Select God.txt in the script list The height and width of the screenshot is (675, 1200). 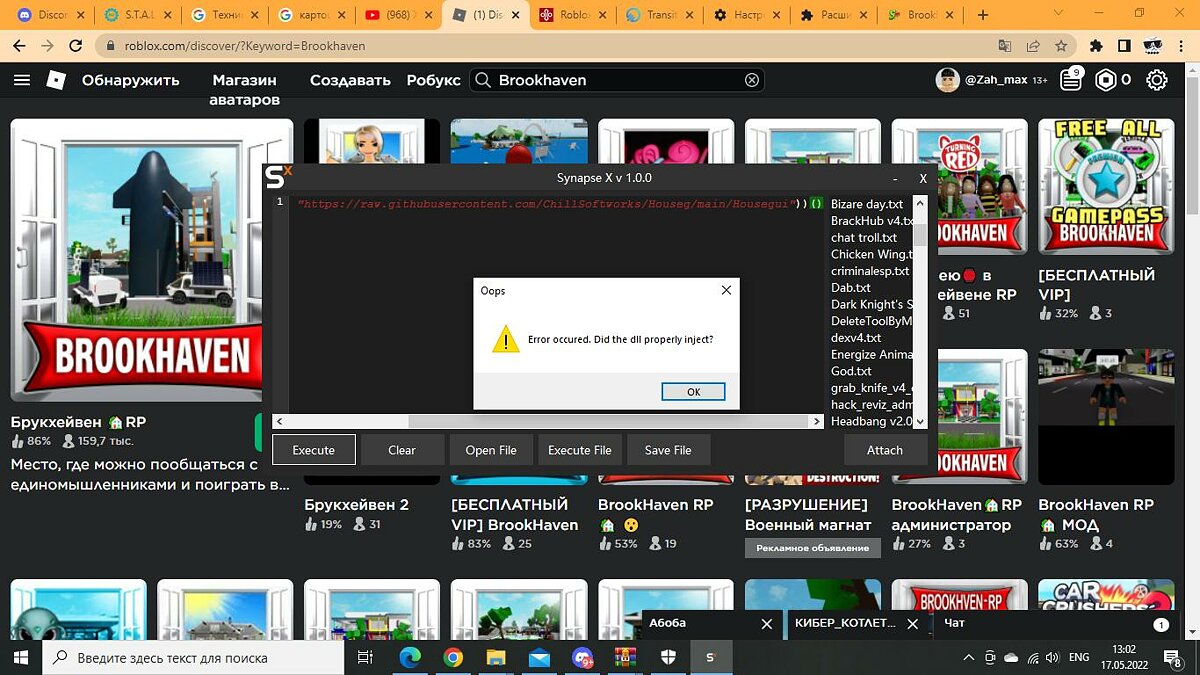pyautogui.click(x=851, y=371)
